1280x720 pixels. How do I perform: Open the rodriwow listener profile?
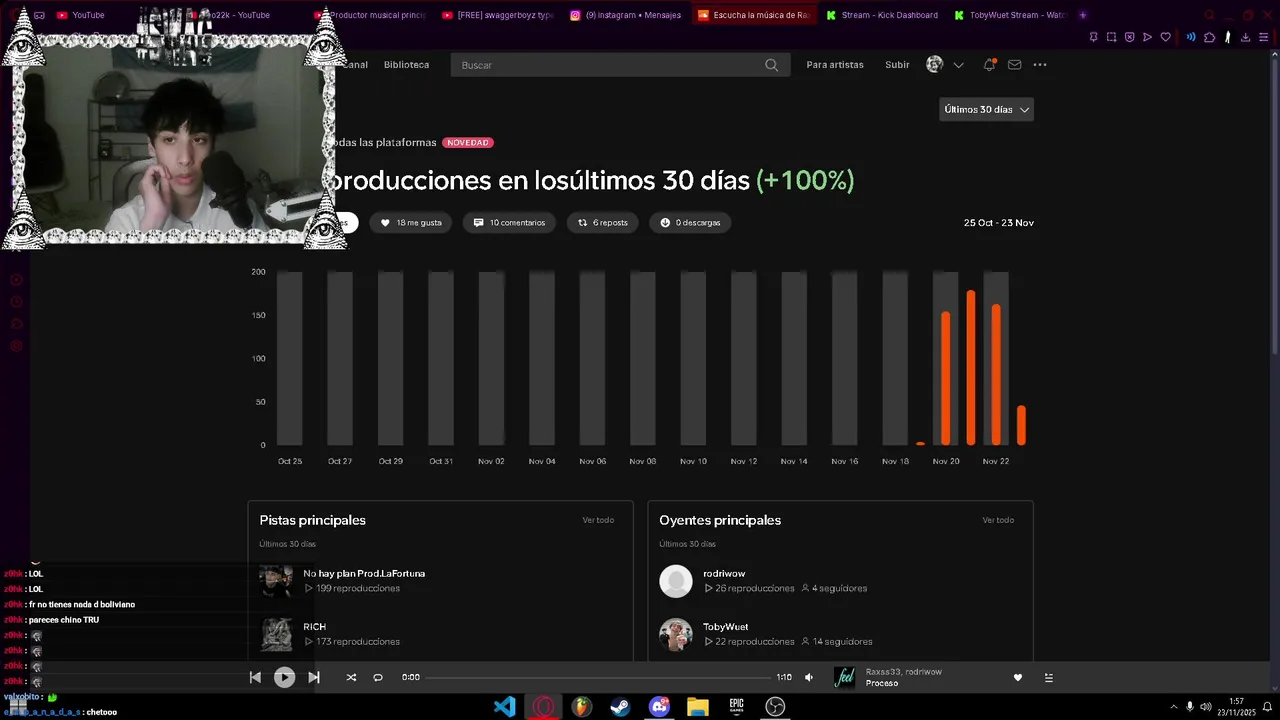(724, 573)
